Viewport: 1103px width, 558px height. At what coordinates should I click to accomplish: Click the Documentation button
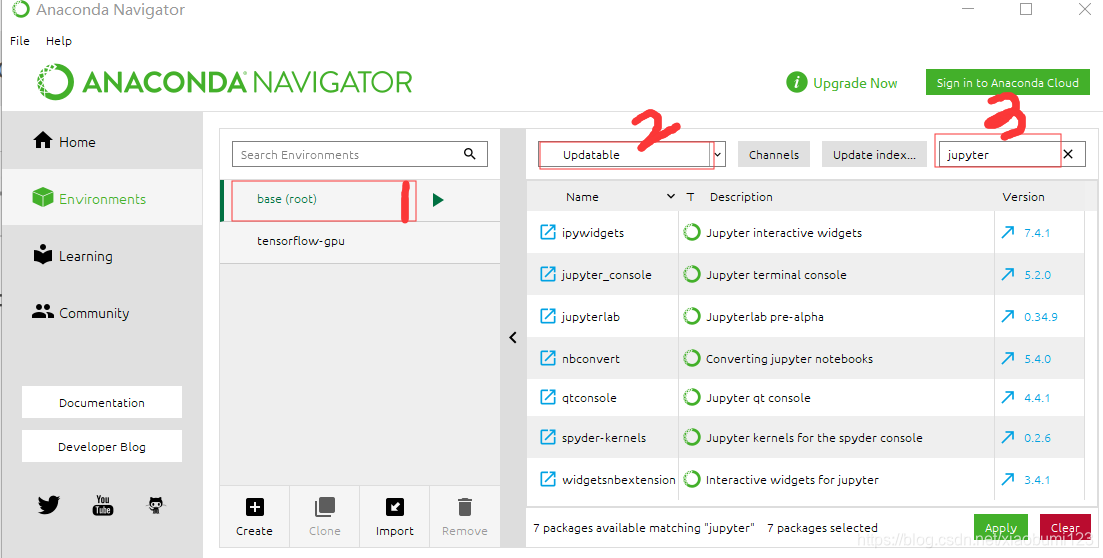pos(102,402)
